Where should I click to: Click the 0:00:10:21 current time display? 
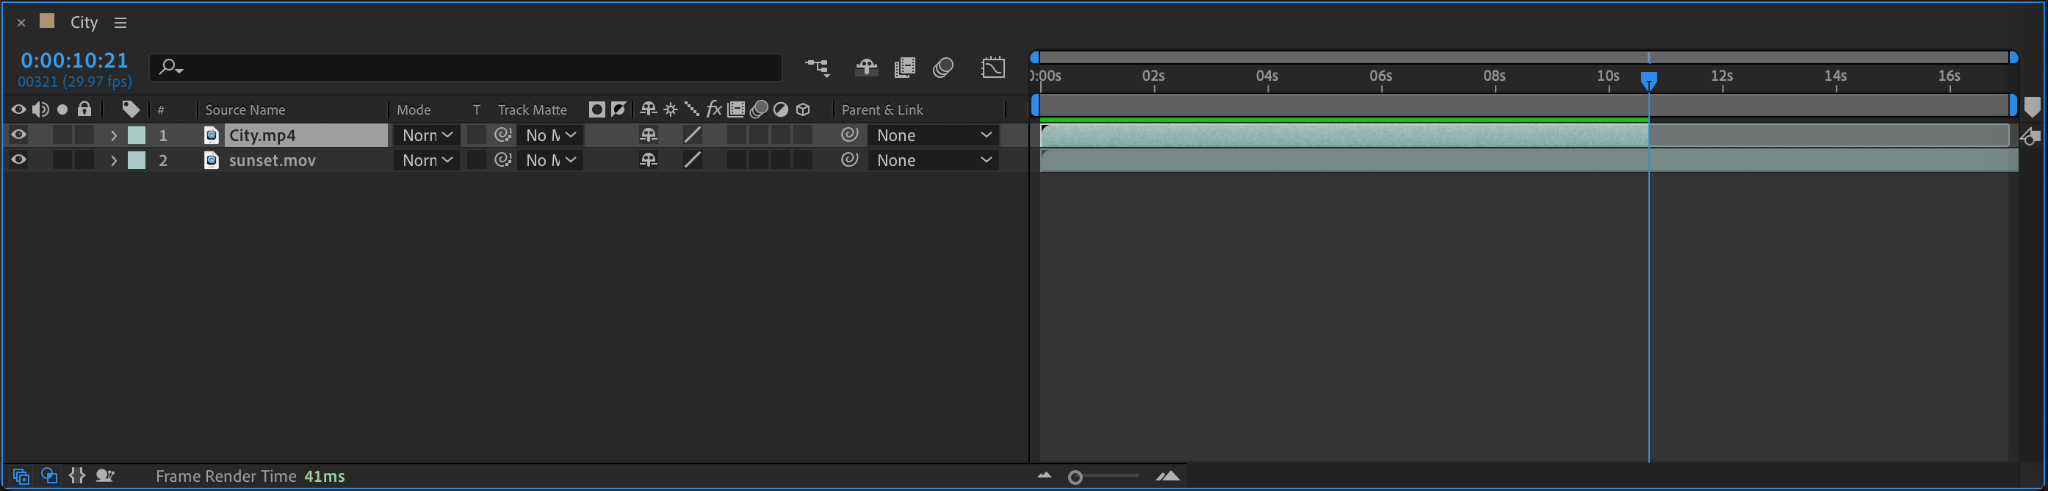tap(74, 61)
